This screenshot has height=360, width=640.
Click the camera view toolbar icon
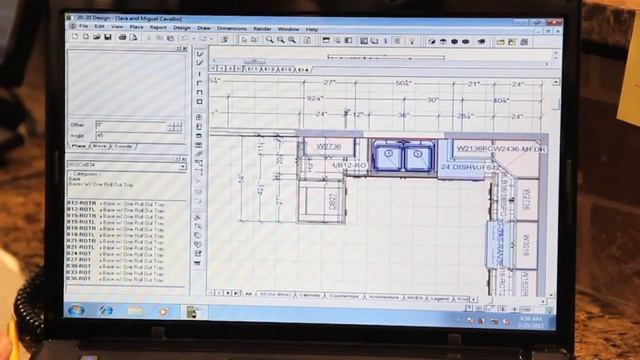tap(482, 41)
